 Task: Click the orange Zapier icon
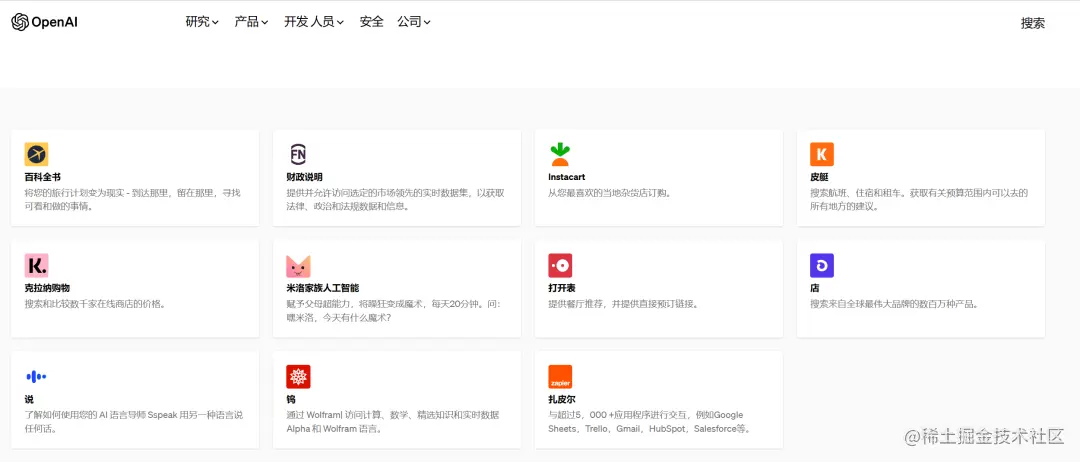[x=560, y=377]
